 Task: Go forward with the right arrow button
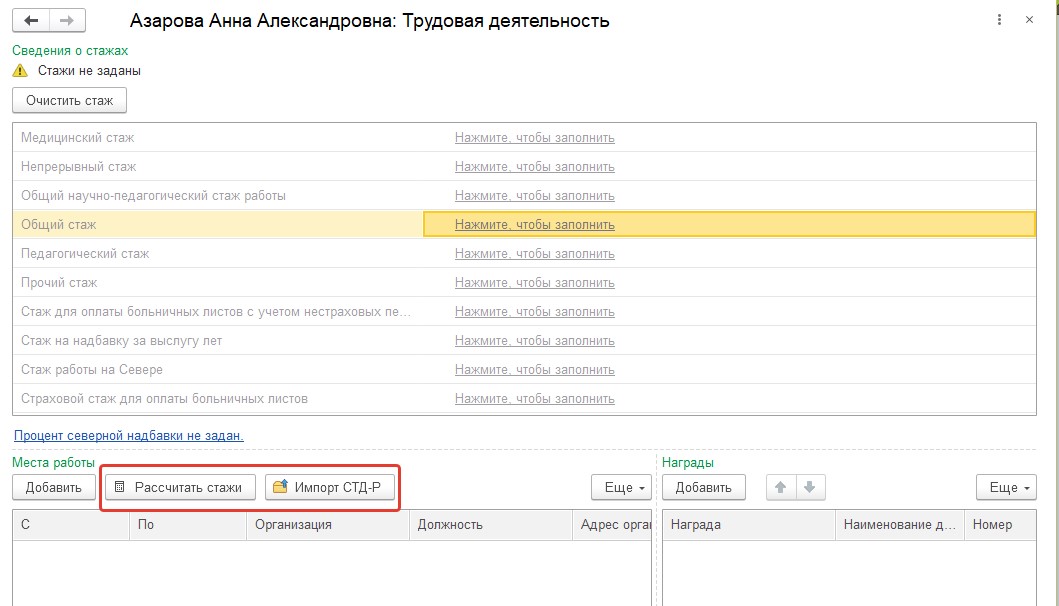click(x=67, y=20)
